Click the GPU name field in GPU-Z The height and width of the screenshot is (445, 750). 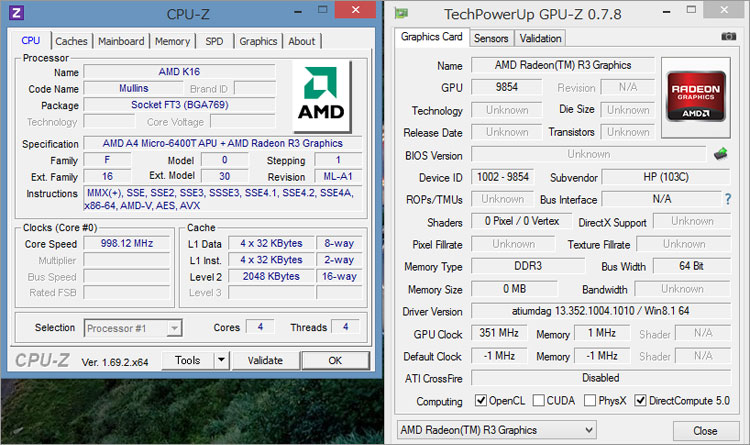coord(562,65)
